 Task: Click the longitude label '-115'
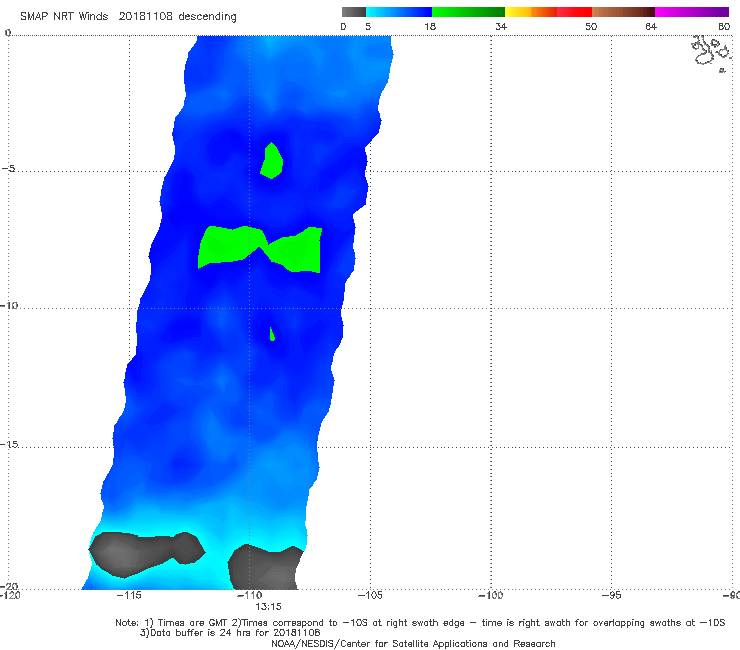tap(129, 595)
